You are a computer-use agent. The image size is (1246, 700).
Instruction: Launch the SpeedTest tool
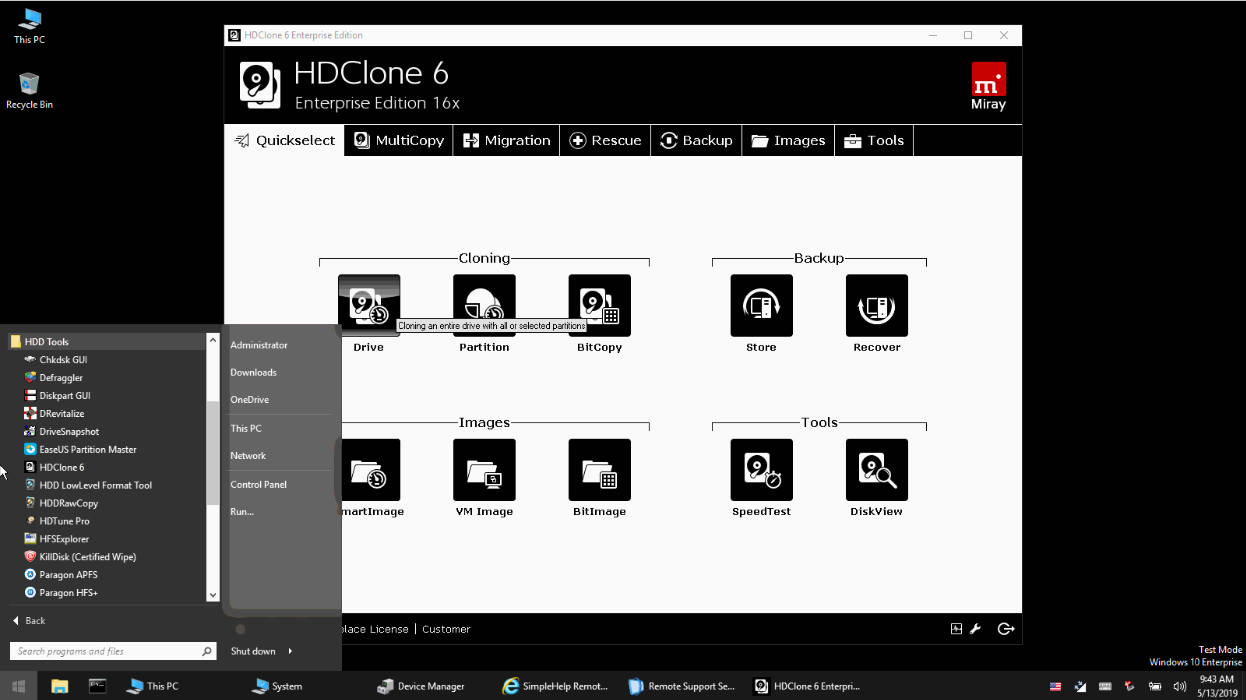tap(761, 469)
